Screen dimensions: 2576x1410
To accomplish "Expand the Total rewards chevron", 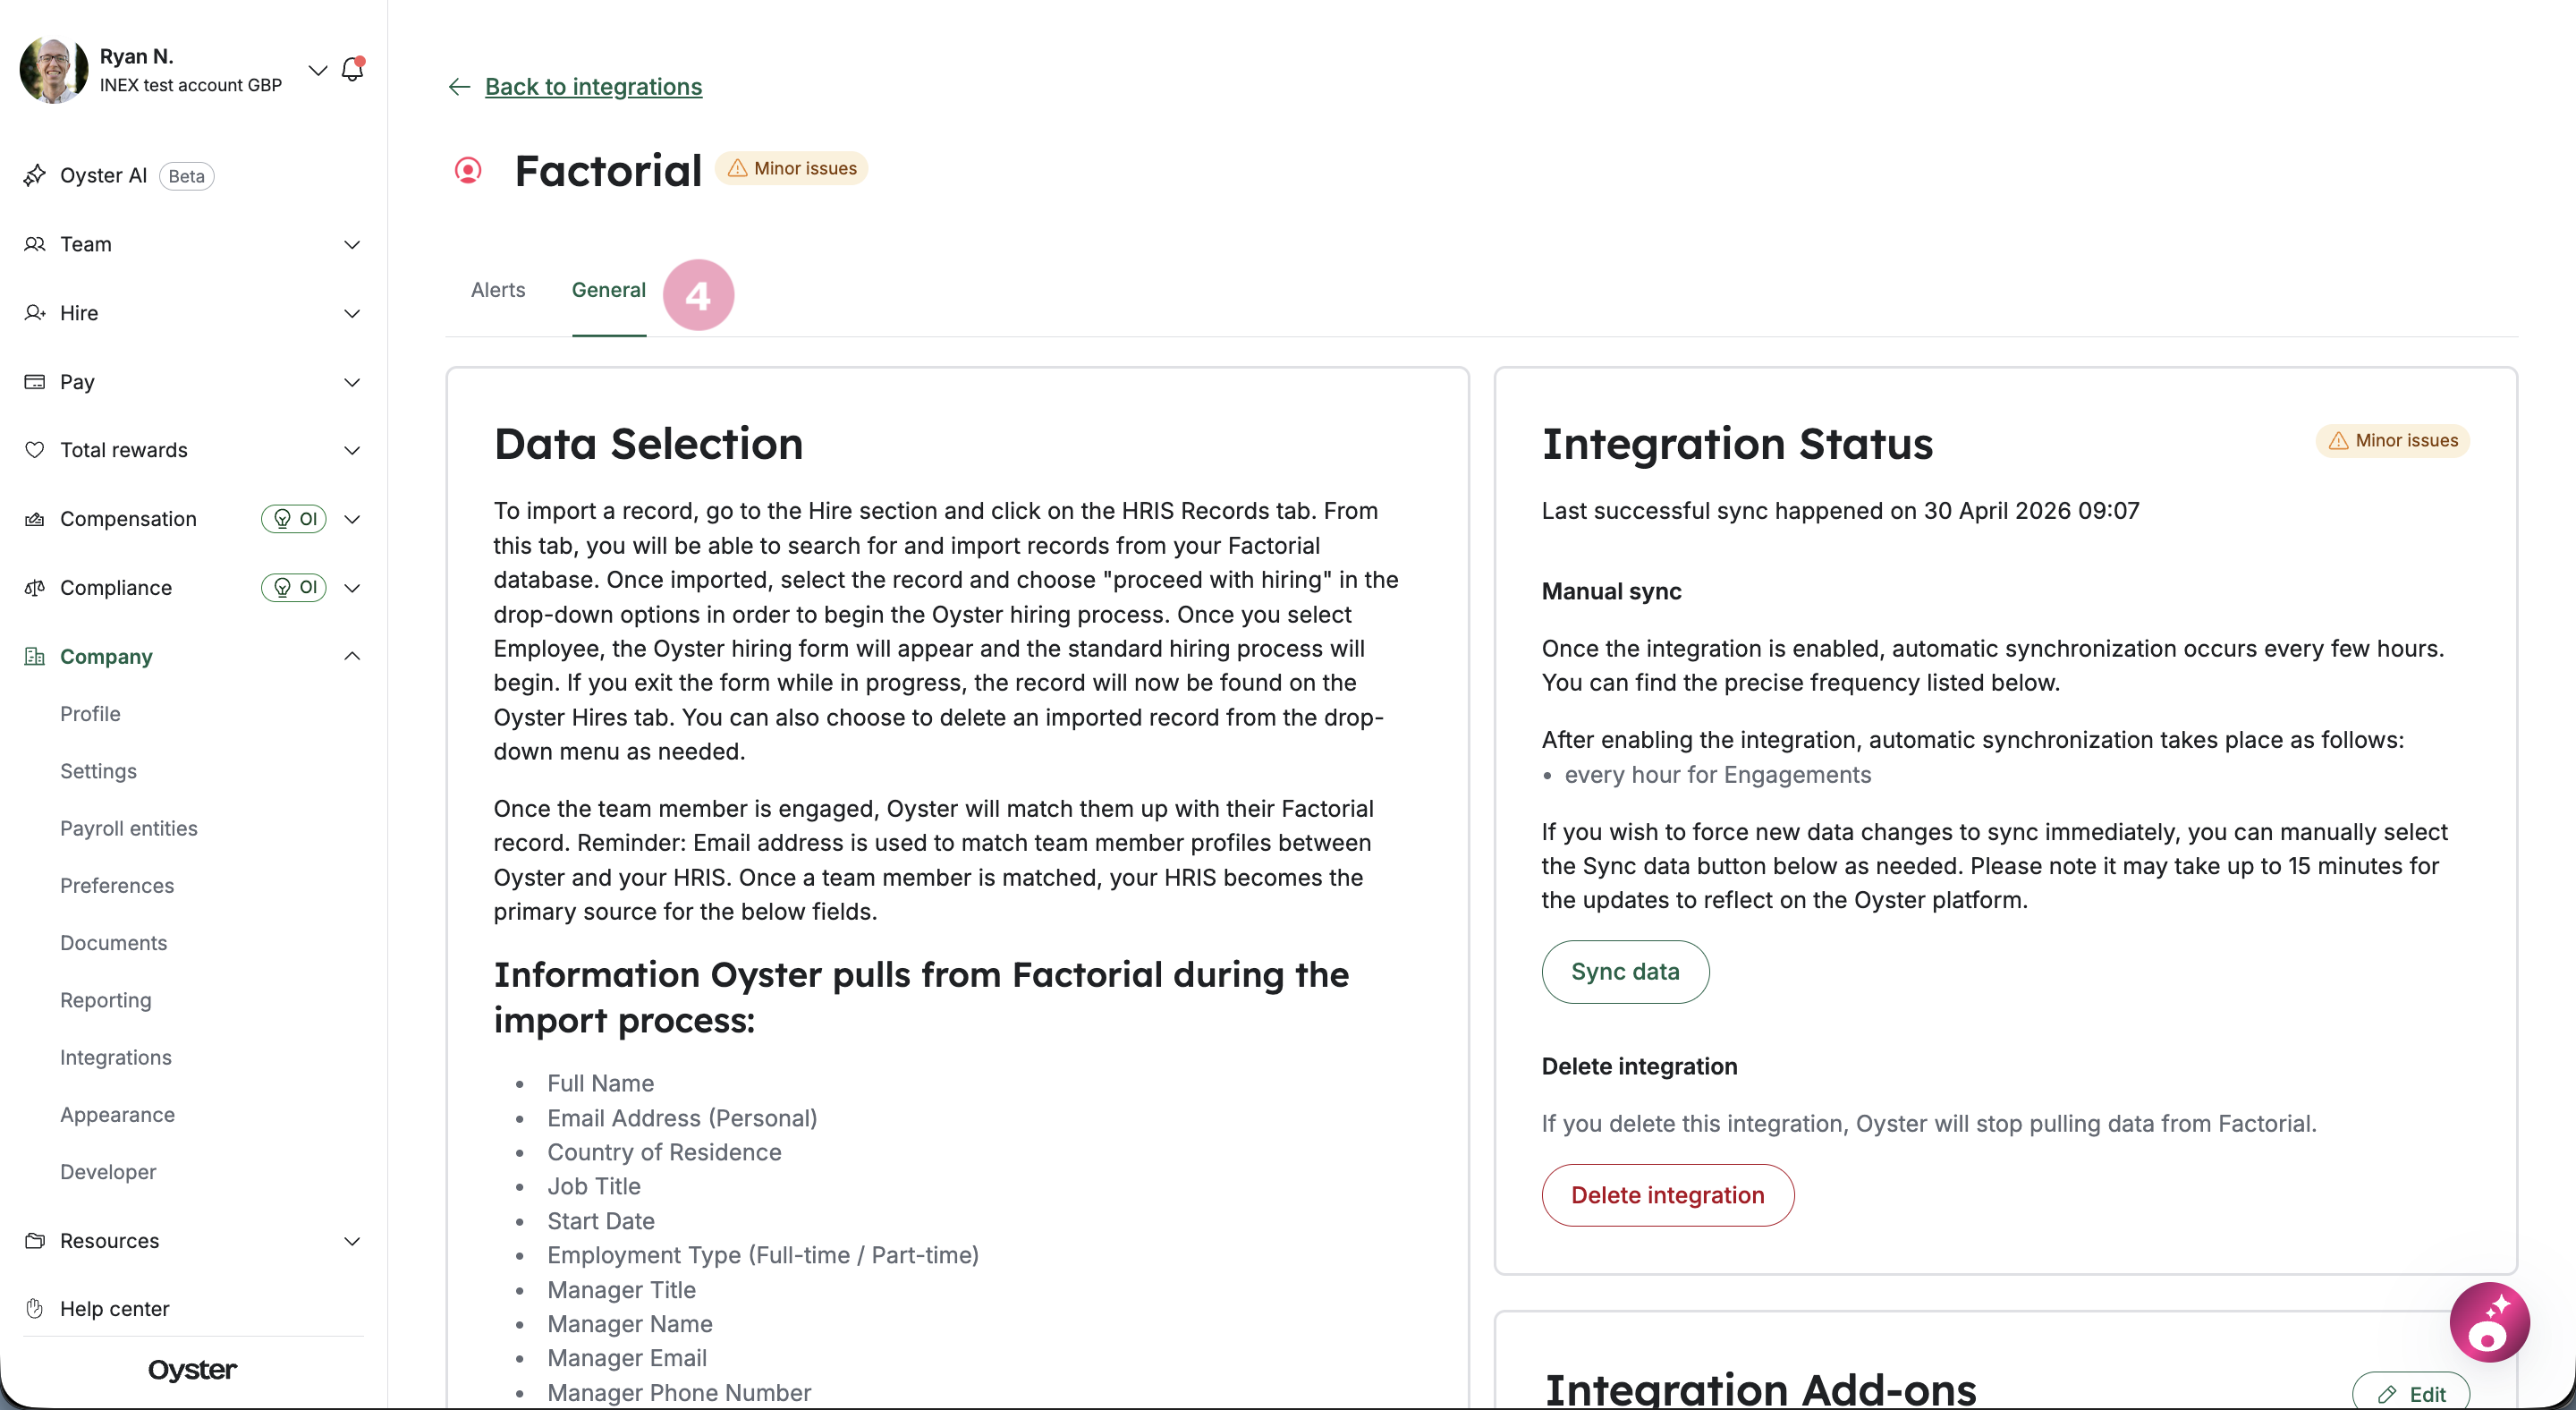I will pos(352,450).
